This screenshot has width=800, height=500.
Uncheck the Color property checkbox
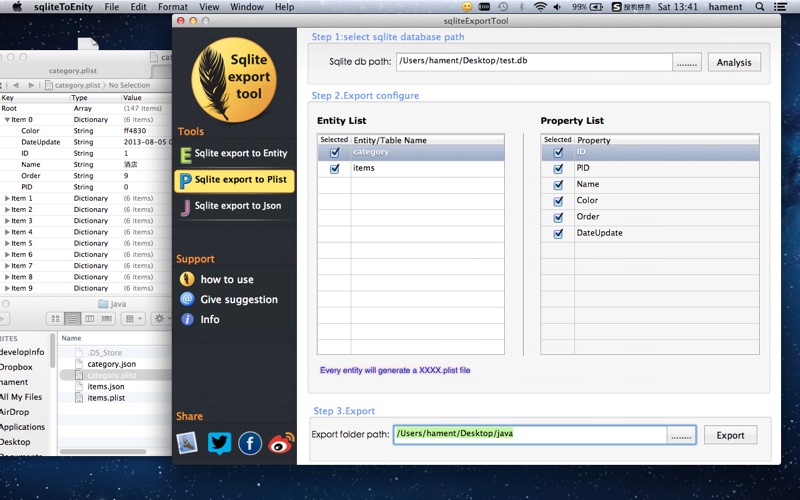click(558, 201)
